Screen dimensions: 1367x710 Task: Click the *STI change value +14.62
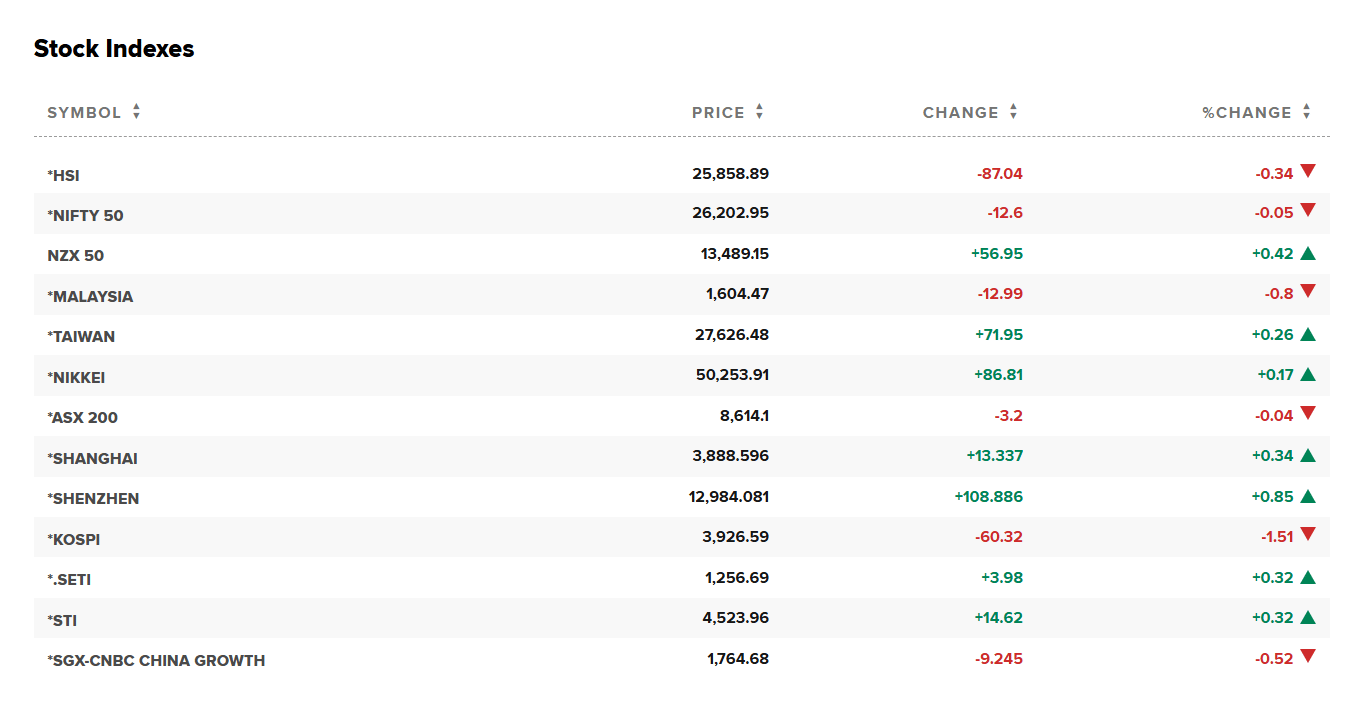[x=998, y=618]
